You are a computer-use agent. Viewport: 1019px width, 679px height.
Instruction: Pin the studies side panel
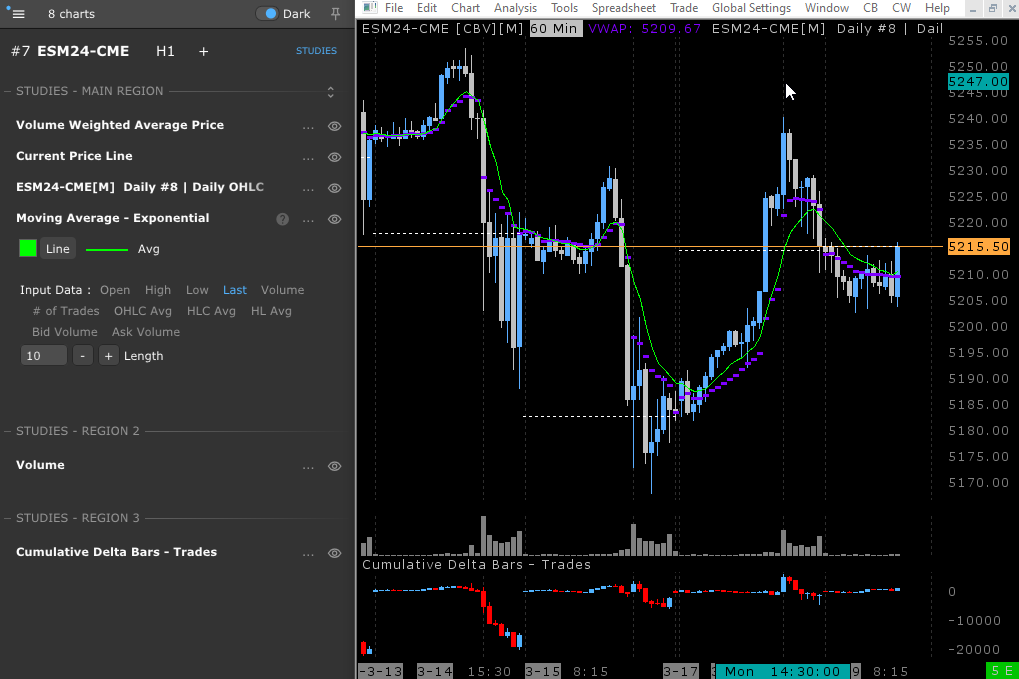(x=334, y=14)
